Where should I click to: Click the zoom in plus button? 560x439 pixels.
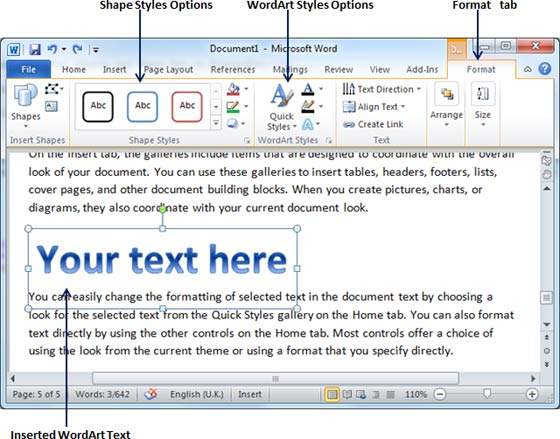tap(532, 394)
